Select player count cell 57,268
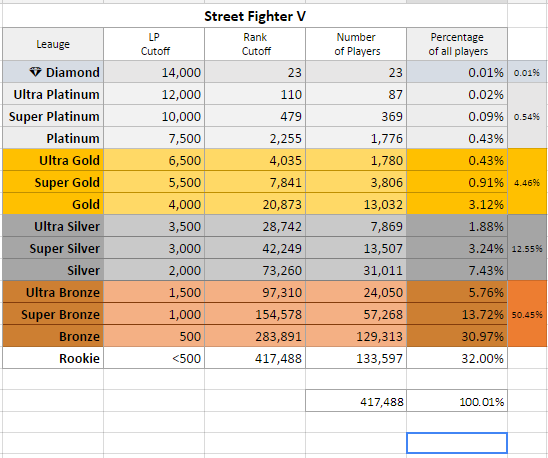Image resolution: width=548 pixels, height=458 pixels. click(x=356, y=314)
